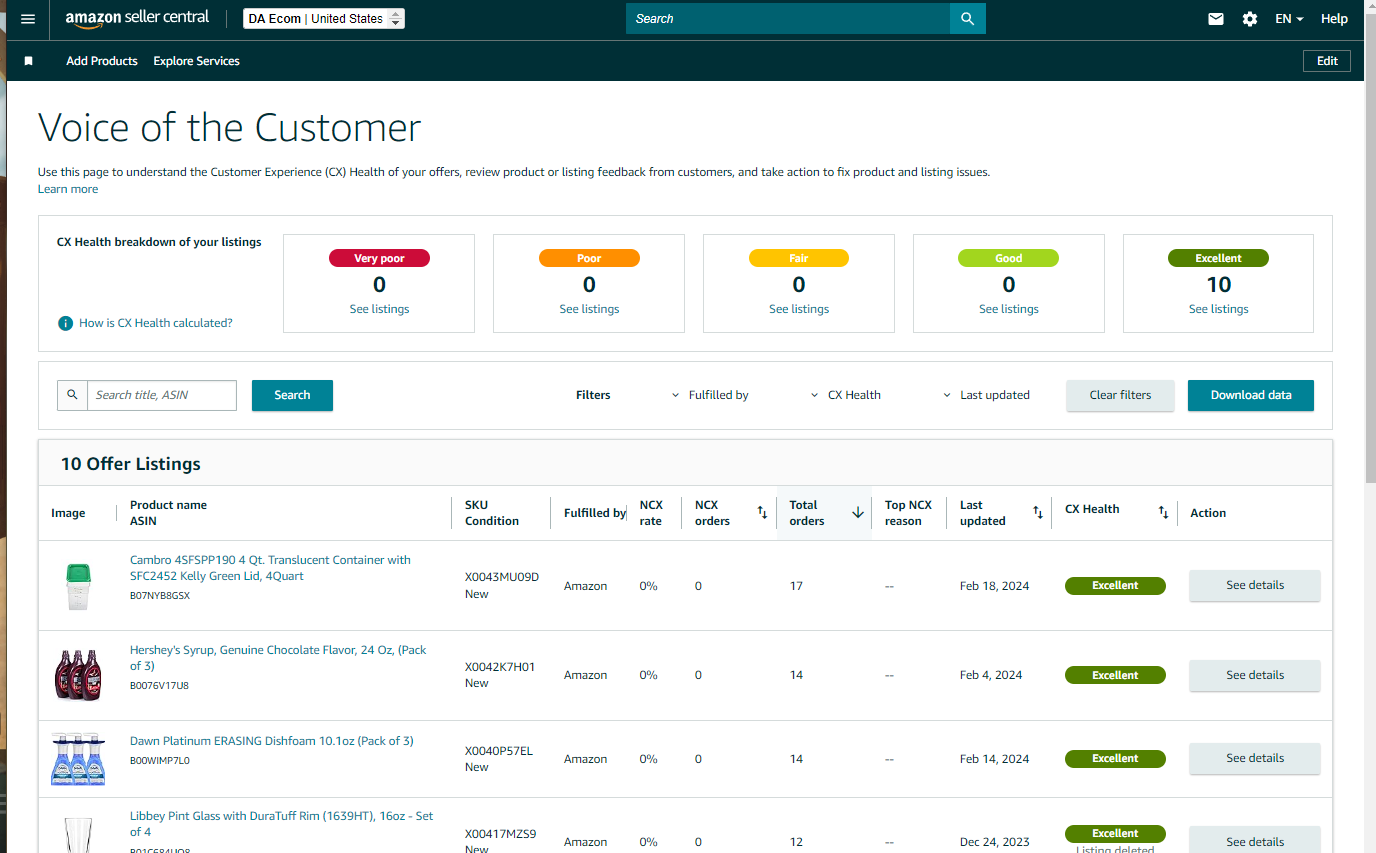
Task: Open the EN language dropdown
Action: (1289, 19)
